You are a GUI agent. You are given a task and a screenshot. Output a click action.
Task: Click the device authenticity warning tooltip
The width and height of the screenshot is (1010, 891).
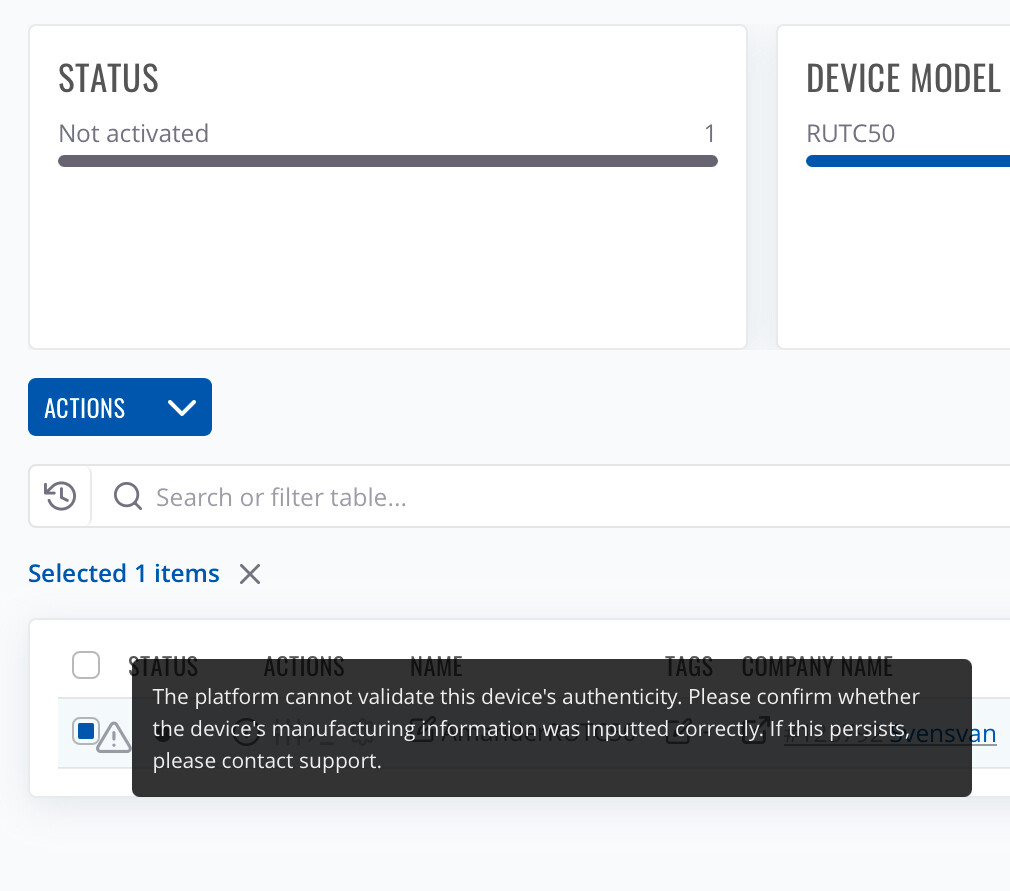point(552,728)
